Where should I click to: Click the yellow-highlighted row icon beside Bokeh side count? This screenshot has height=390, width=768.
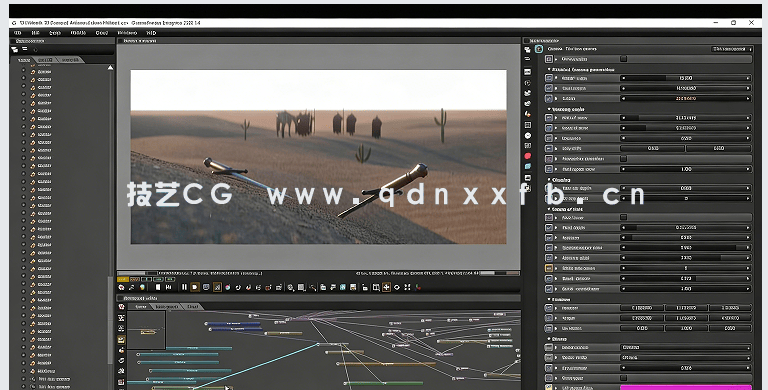[x=549, y=268]
